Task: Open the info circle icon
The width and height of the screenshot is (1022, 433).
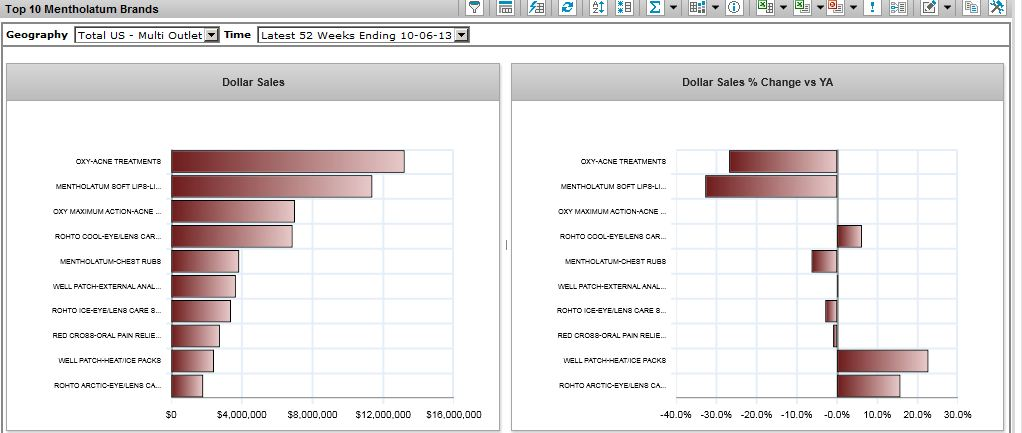Action: click(733, 8)
